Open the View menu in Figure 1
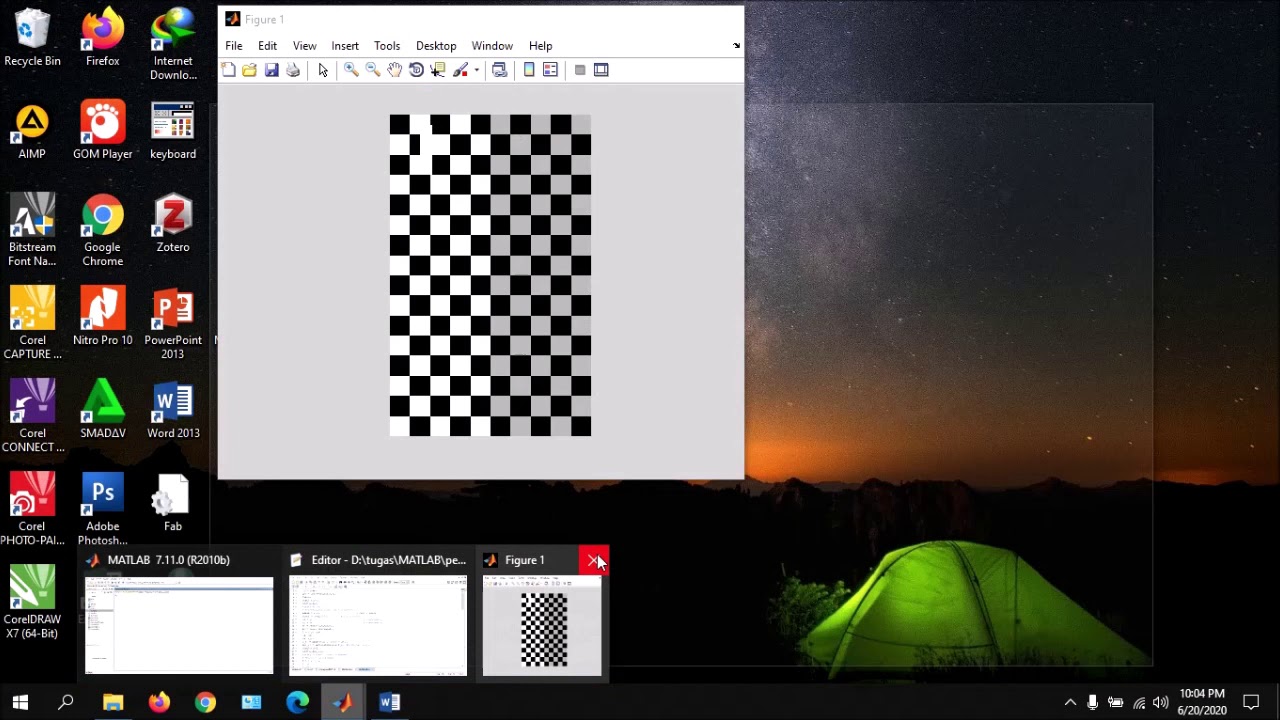Screen dimensions: 1280x720 pos(305,46)
